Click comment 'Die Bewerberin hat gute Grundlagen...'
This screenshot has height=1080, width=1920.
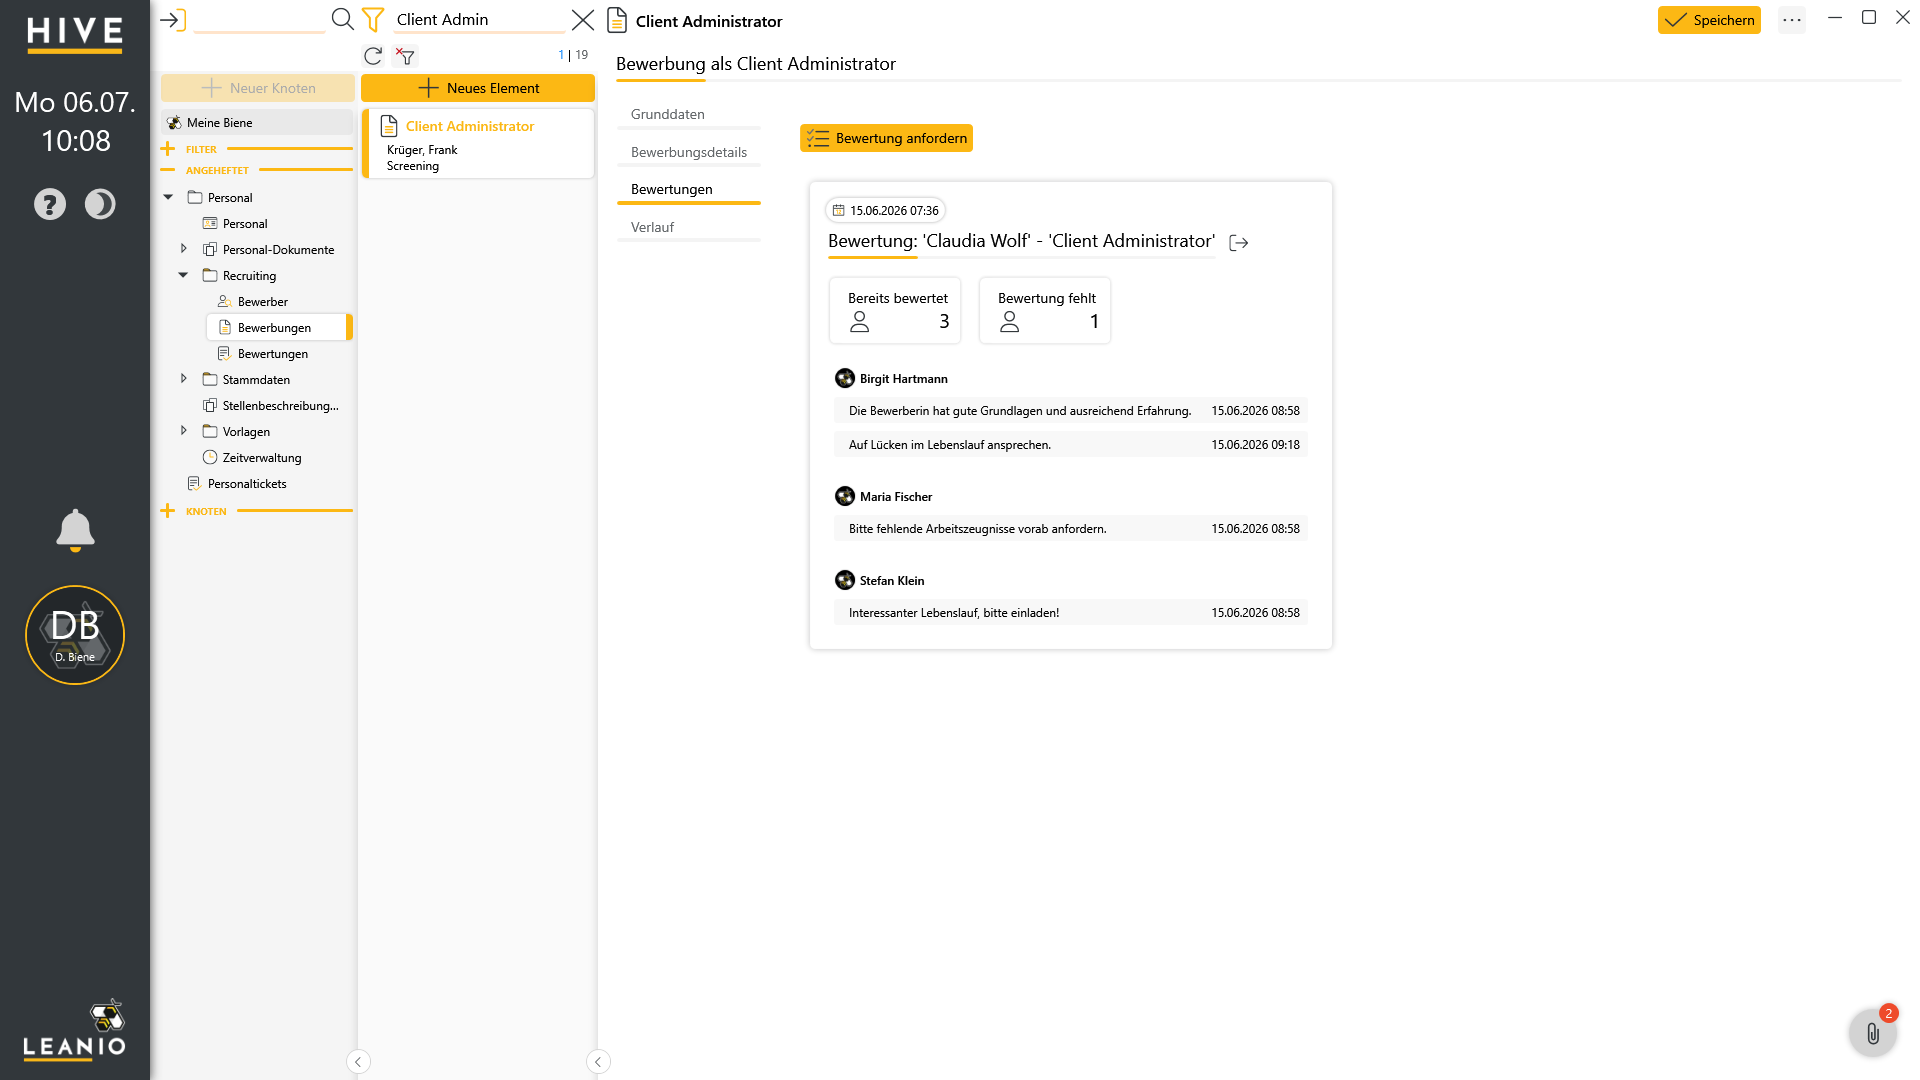[x=1070, y=411]
